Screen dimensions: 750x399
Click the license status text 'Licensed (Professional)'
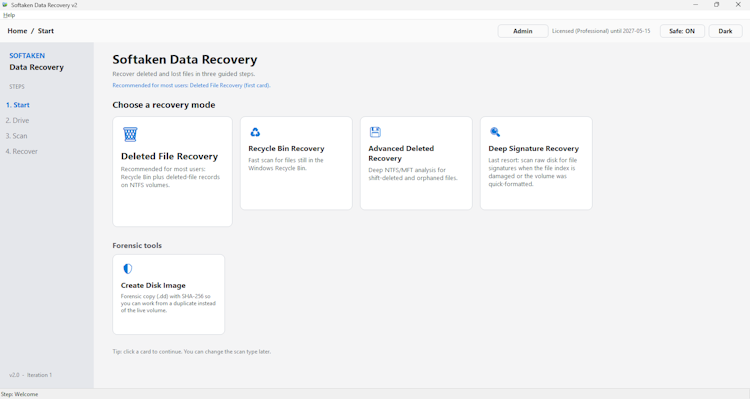tap(601, 31)
